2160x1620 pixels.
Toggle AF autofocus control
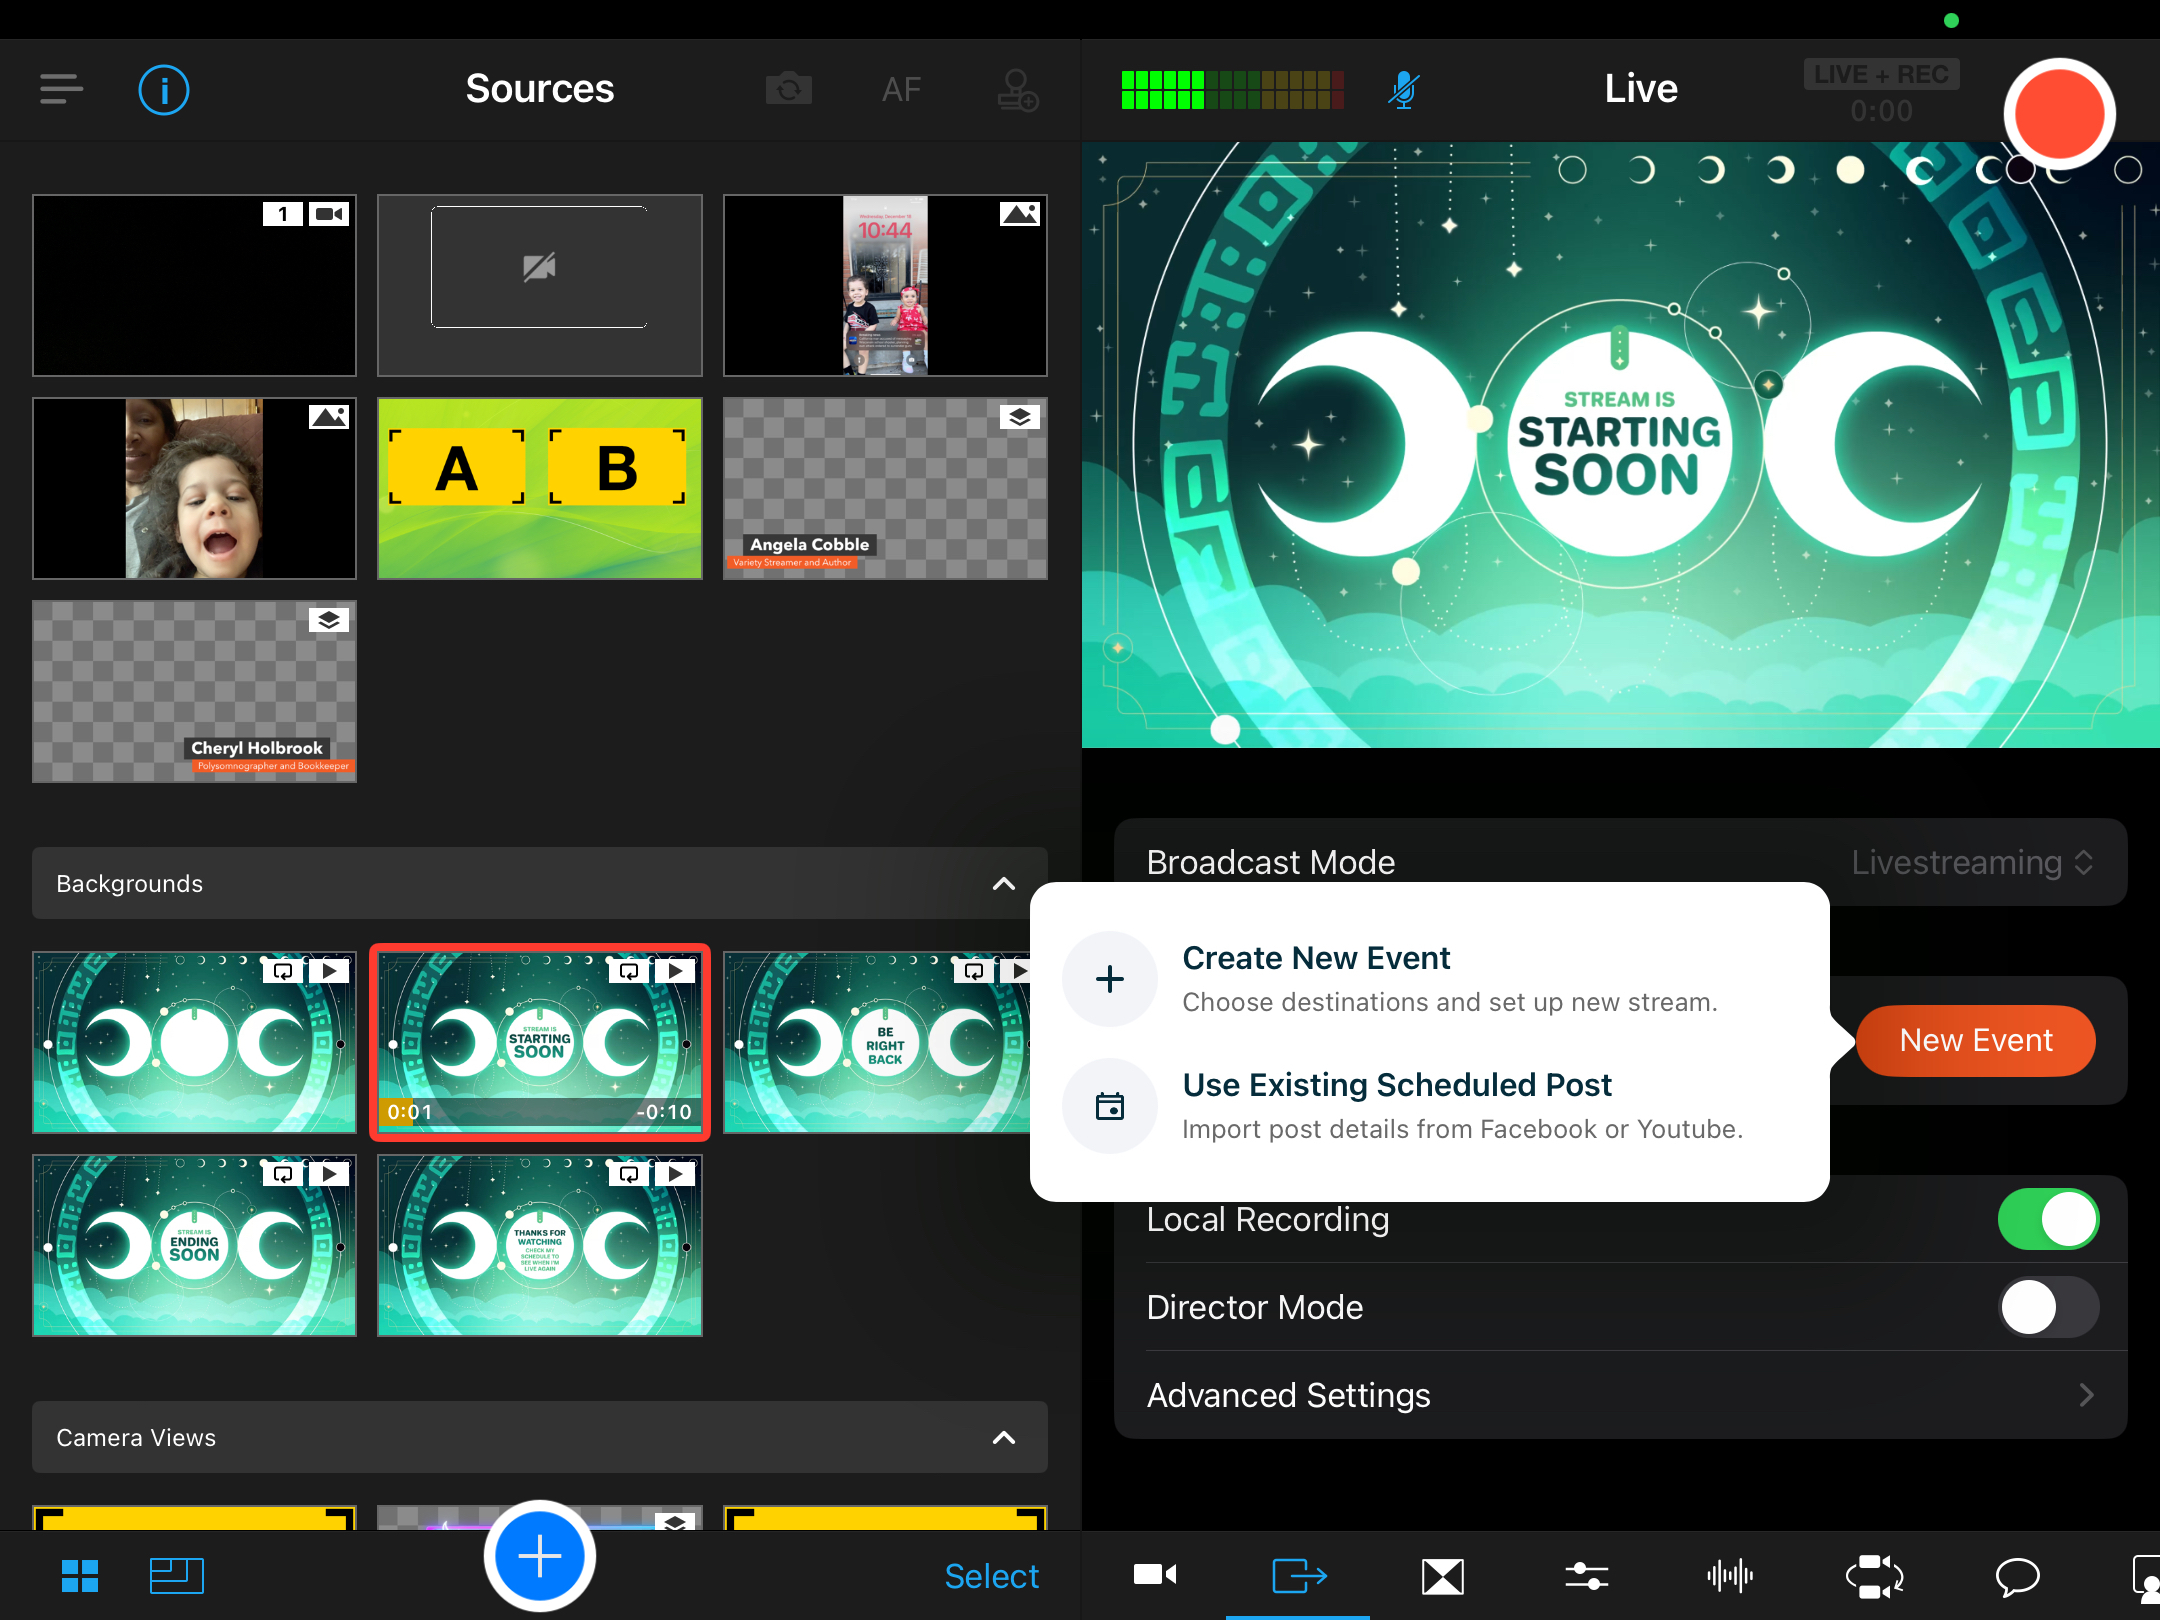pyautogui.click(x=900, y=90)
